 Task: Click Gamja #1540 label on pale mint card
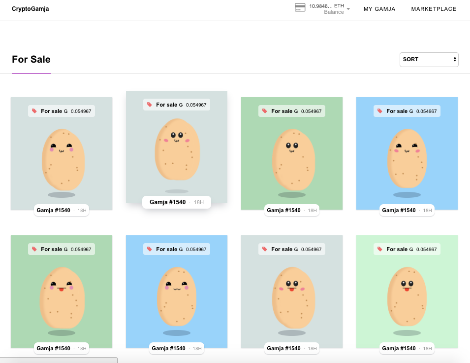click(407, 348)
